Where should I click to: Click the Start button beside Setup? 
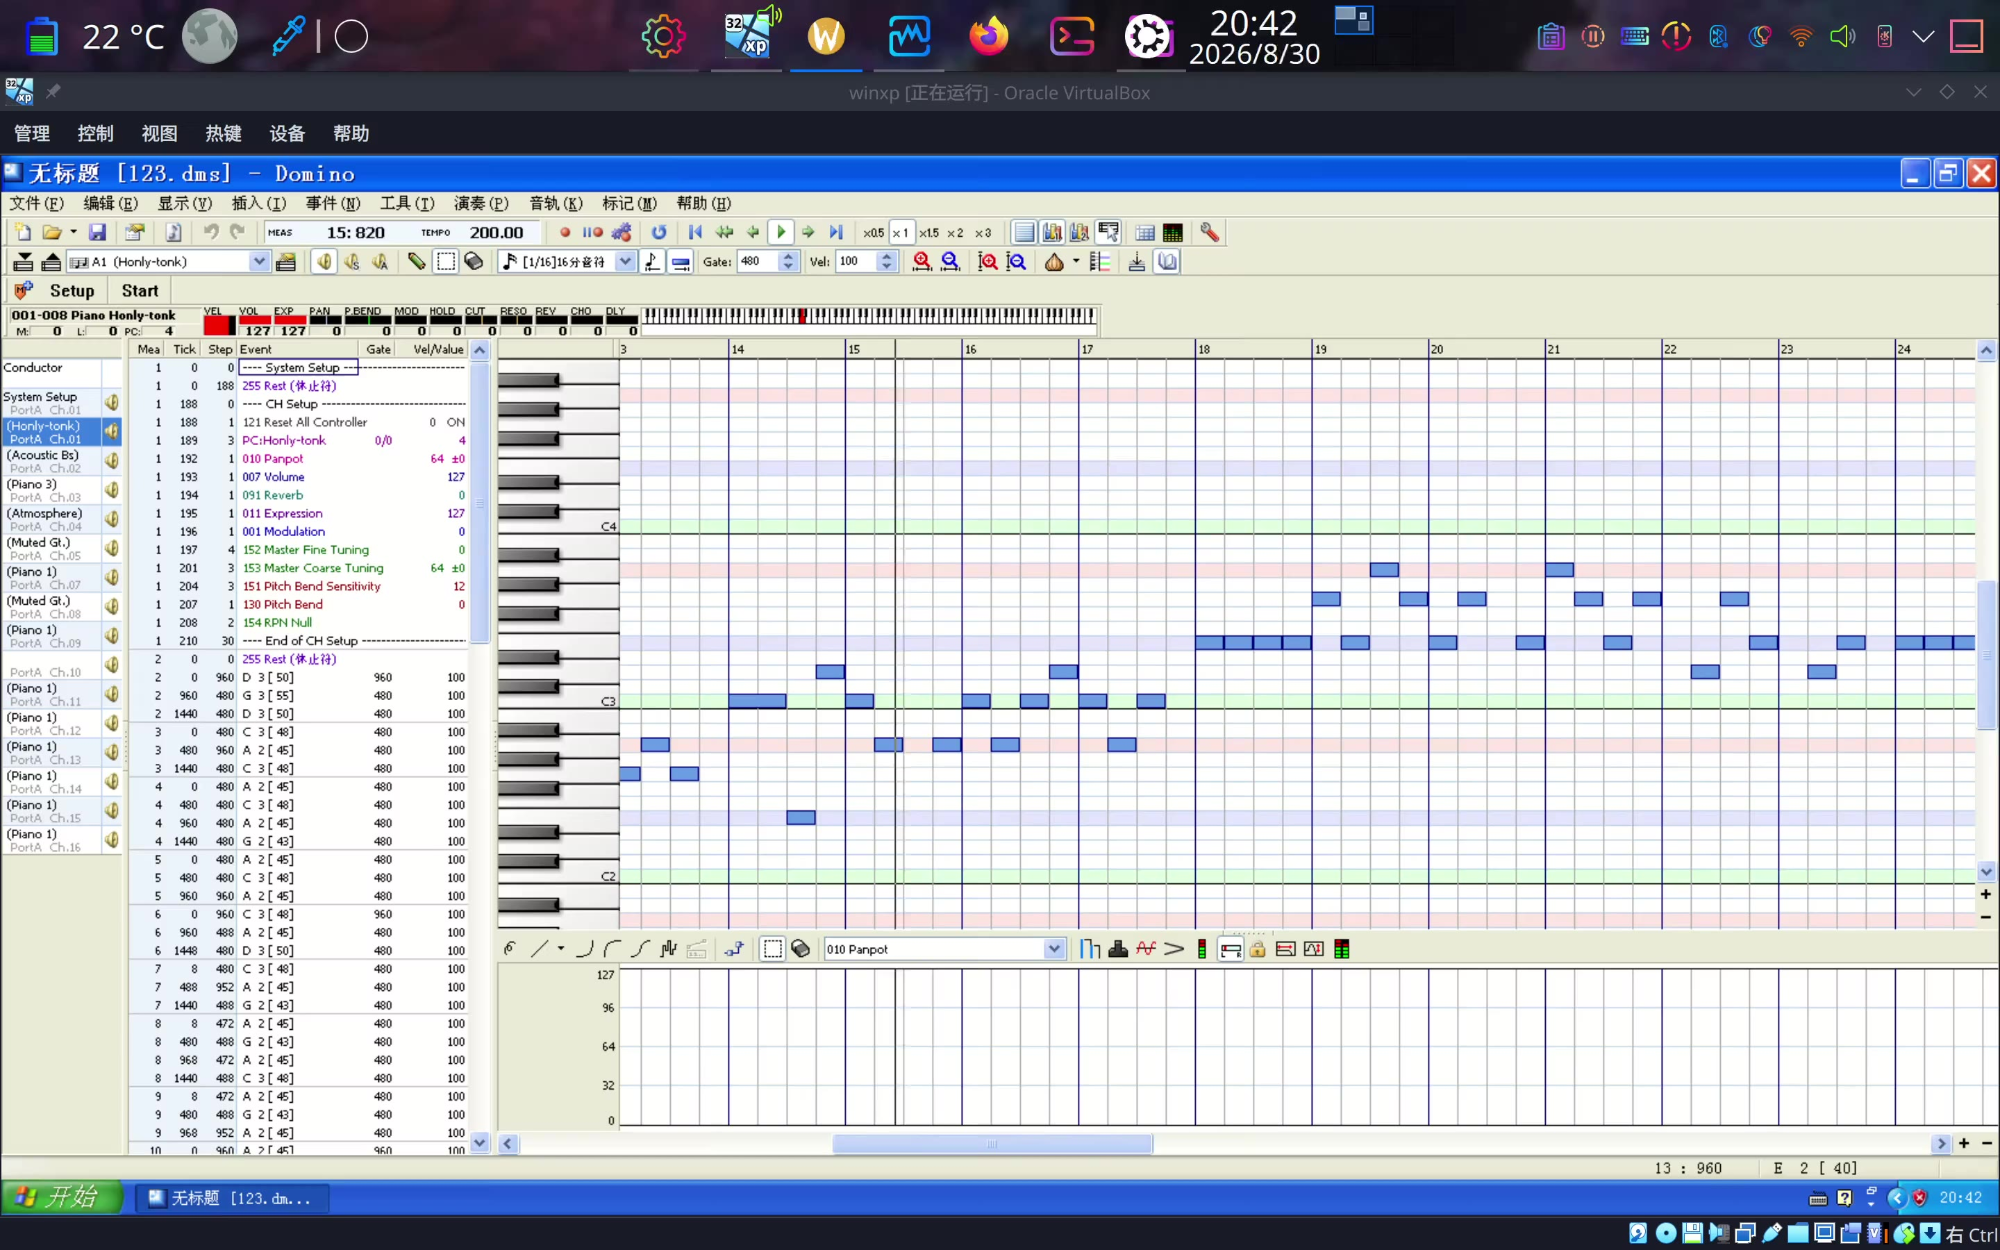(x=140, y=291)
